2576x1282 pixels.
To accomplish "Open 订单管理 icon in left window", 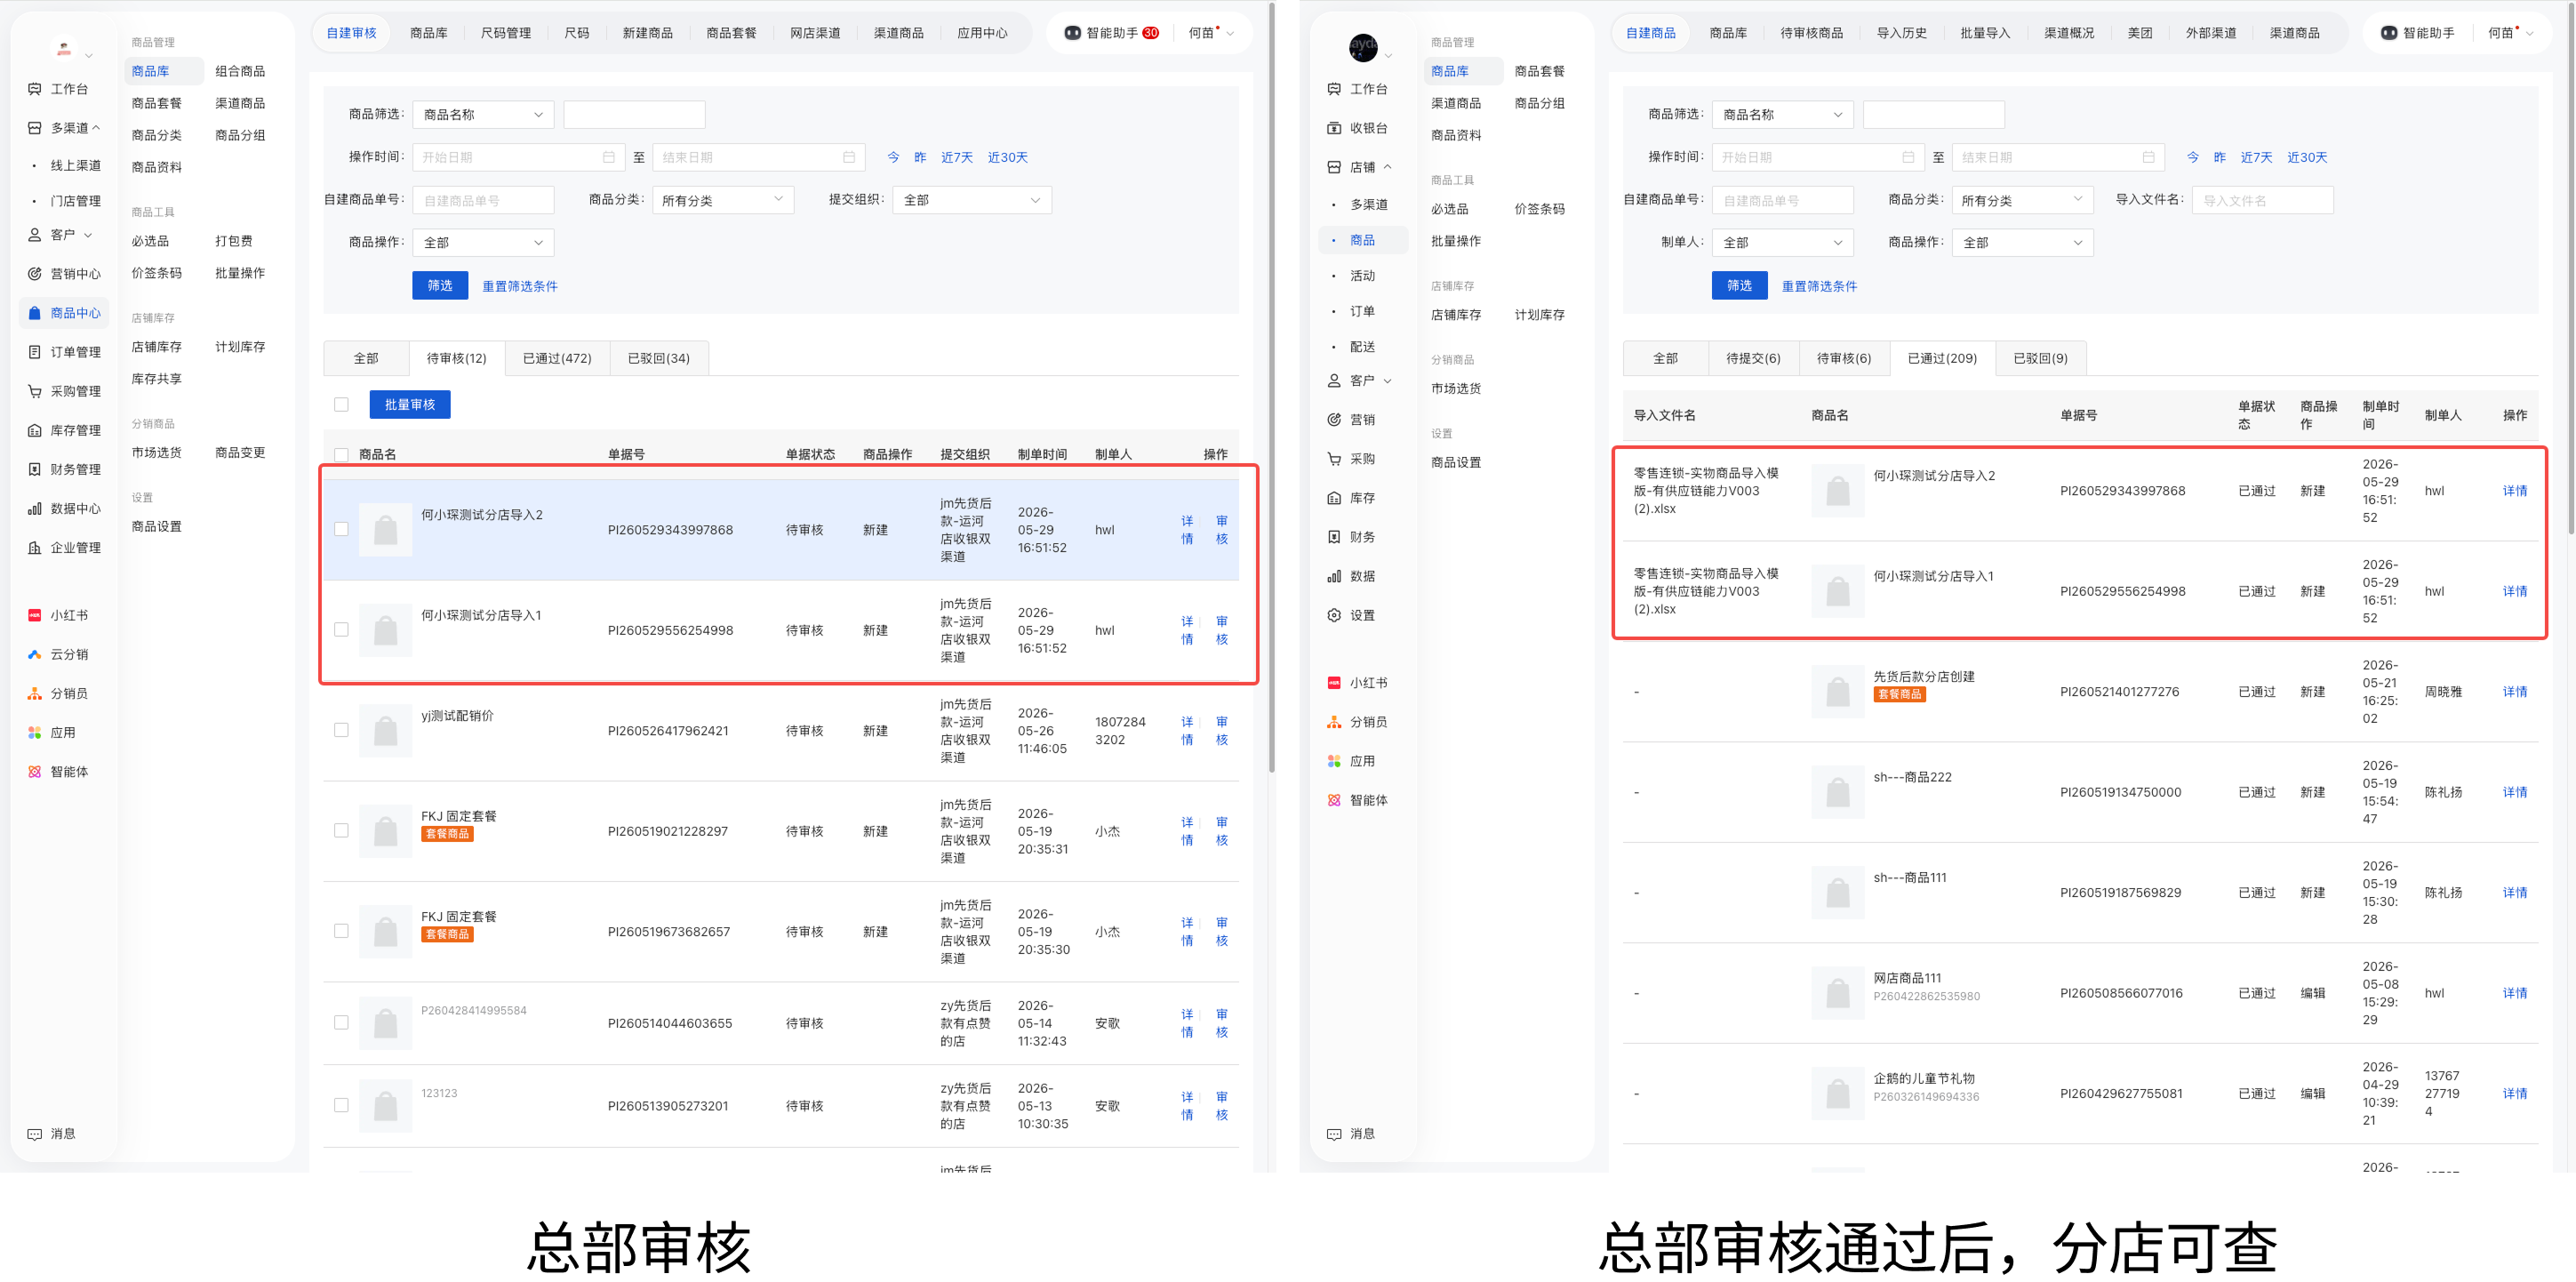I will click(34, 352).
